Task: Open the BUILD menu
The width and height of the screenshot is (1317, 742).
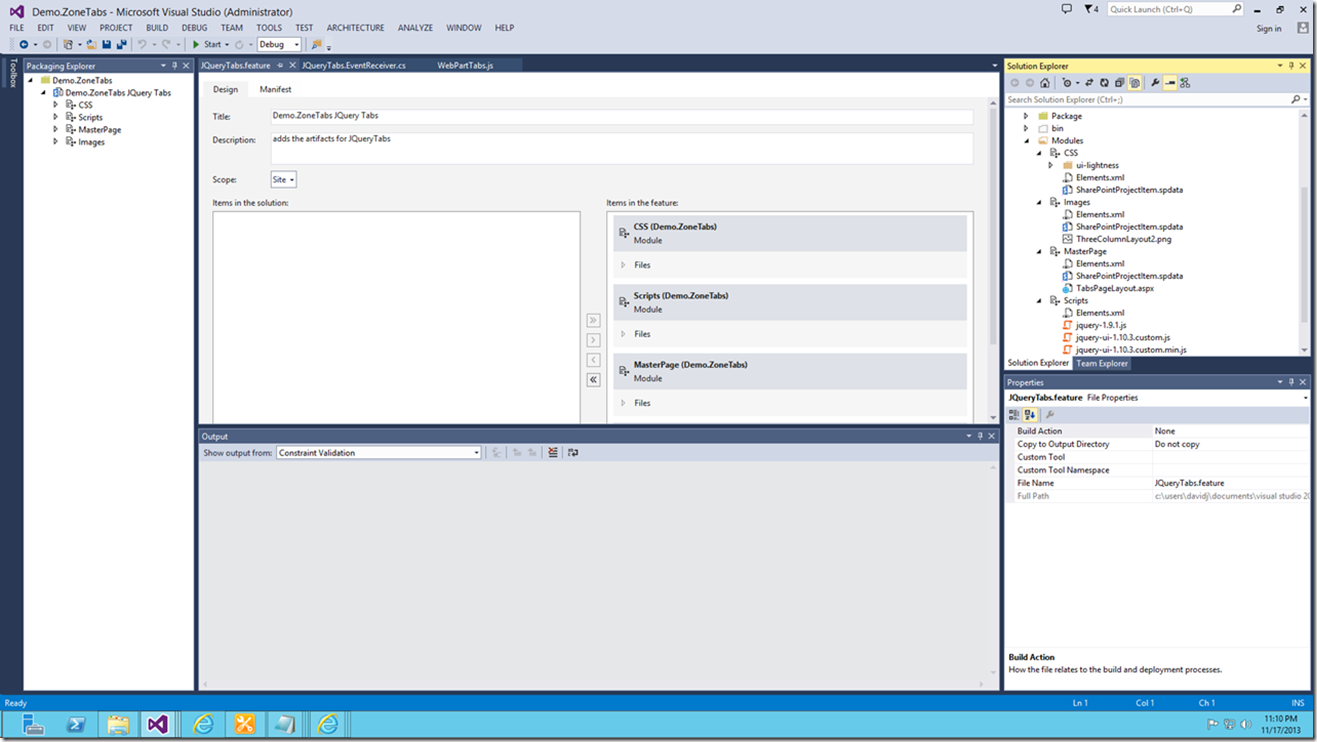Action: [157, 28]
